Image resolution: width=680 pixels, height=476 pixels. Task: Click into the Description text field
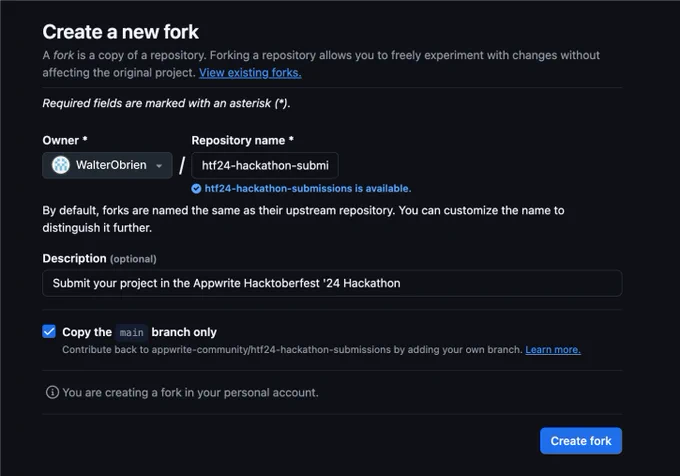[332, 283]
